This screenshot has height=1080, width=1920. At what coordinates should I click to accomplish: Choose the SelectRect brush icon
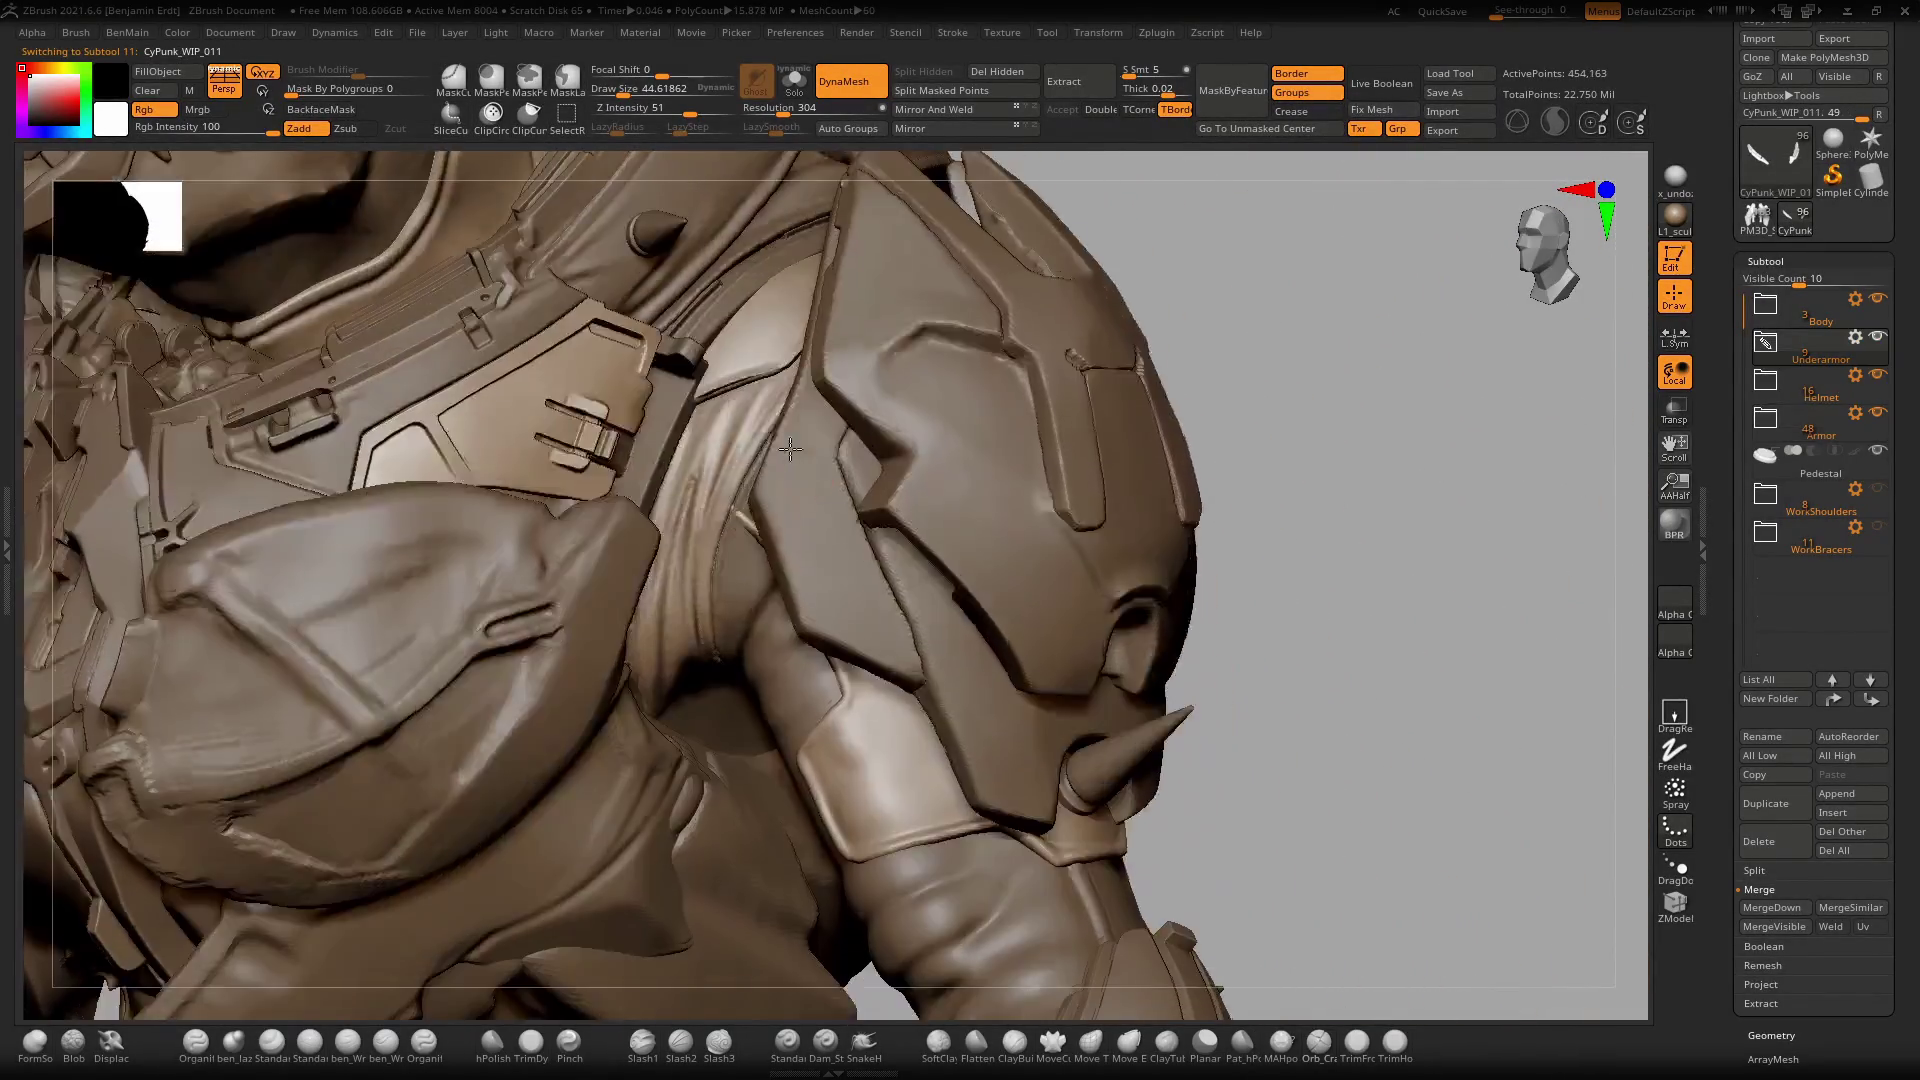567,118
